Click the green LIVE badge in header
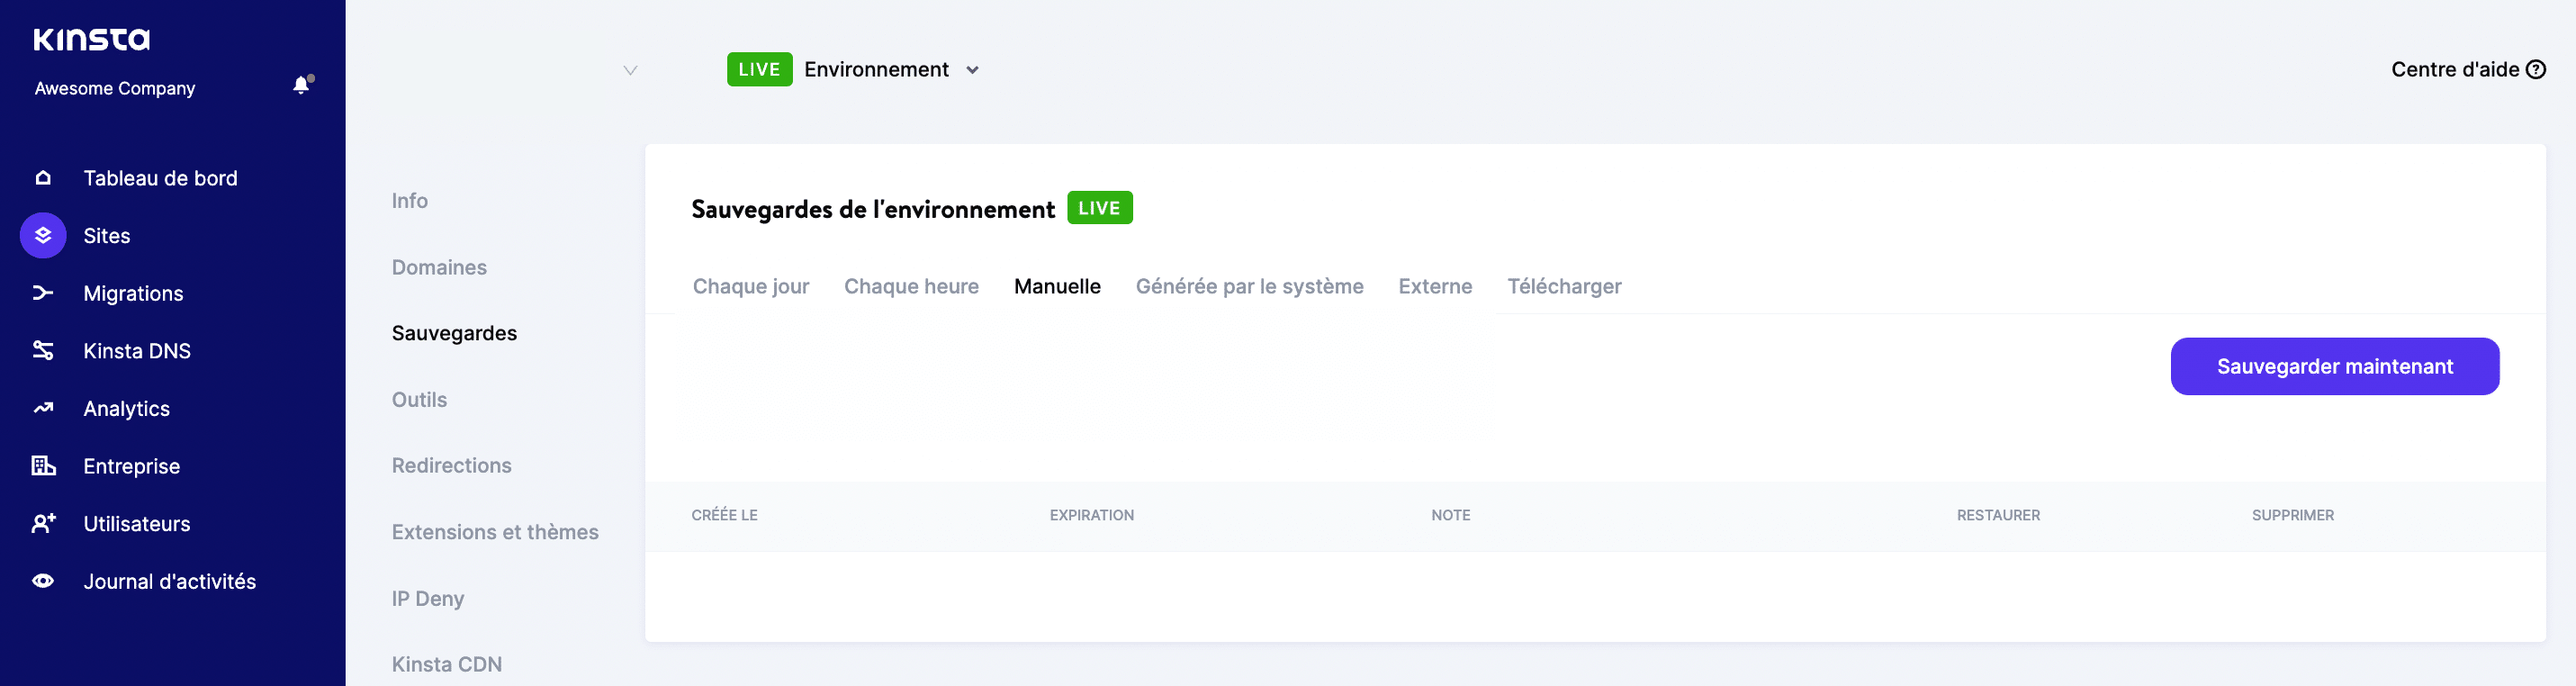Viewport: 2576px width, 686px height. [x=759, y=69]
